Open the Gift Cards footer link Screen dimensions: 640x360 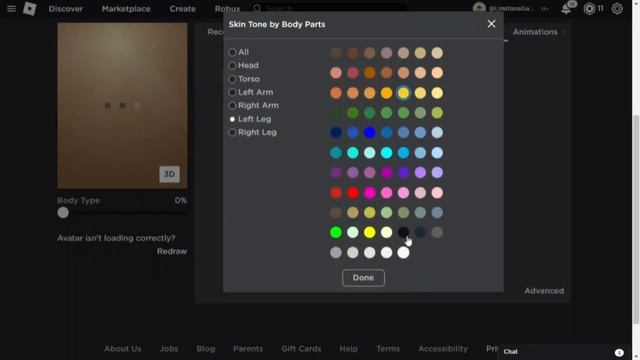coord(301,349)
